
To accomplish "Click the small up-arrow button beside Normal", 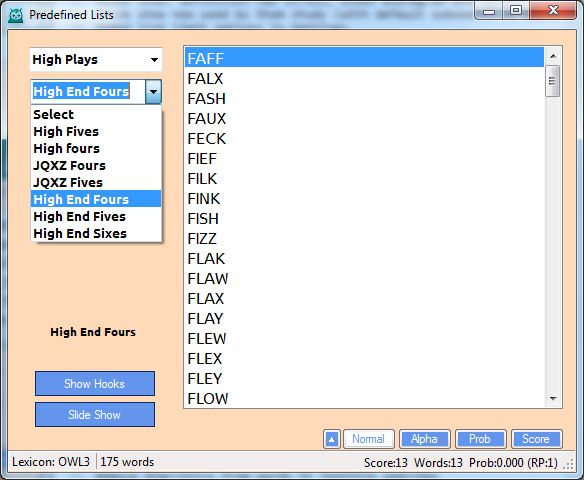I will 331,439.
